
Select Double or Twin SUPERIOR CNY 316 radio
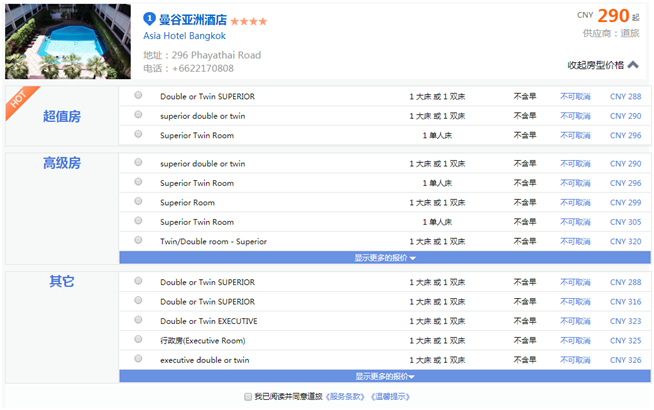pyautogui.click(x=138, y=300)
